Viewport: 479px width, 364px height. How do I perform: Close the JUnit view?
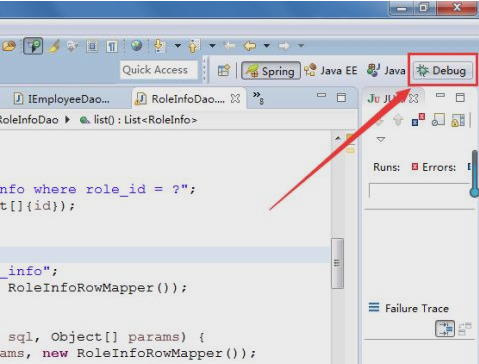pyautogui.click(x=414, y=98)
